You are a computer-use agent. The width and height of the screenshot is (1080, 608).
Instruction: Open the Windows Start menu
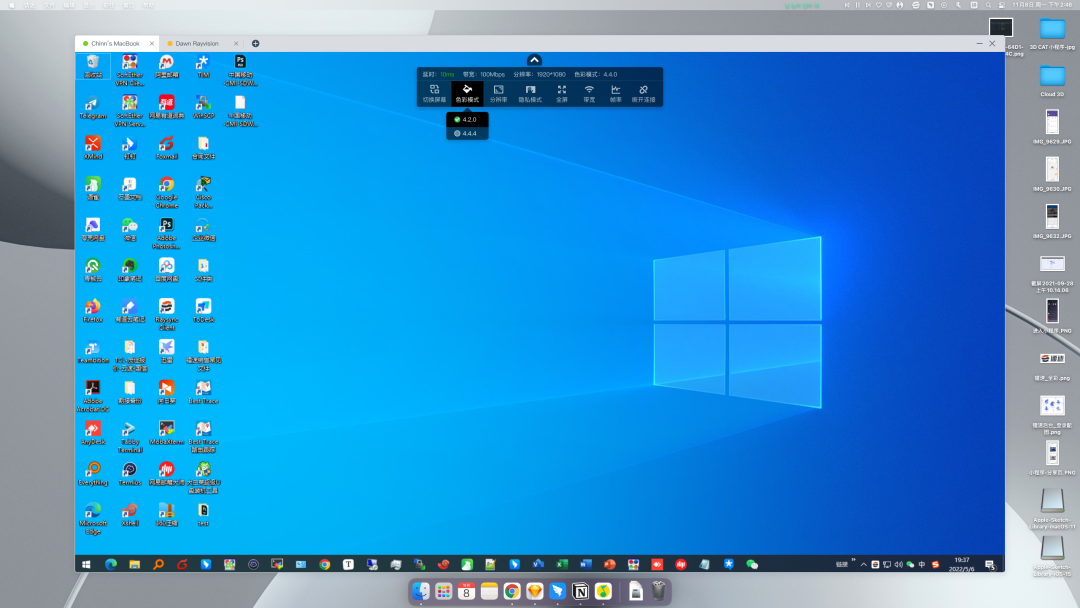point(86,564)
